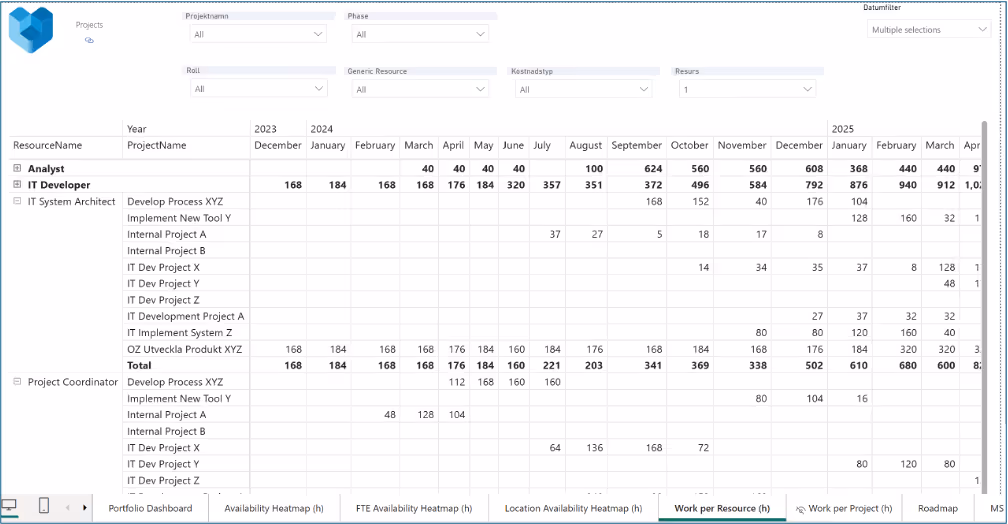Expand the Analyst row

17,168
